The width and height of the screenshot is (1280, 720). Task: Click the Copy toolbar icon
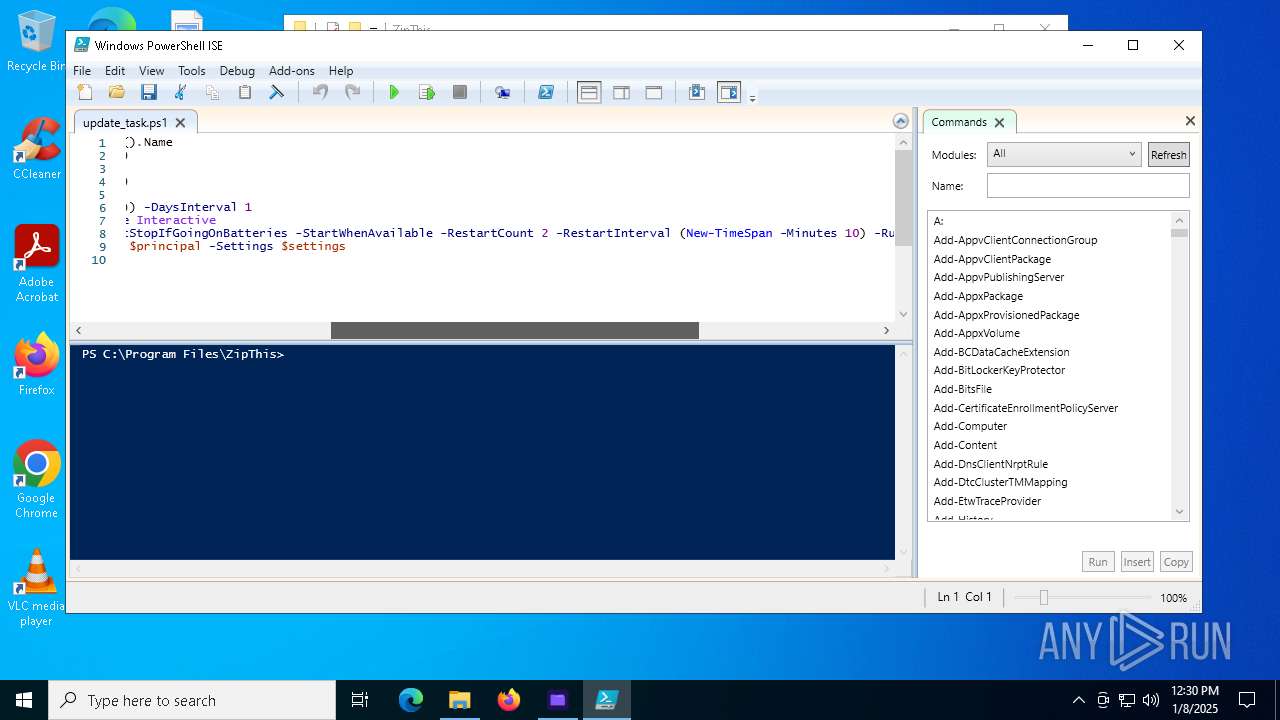coord(212,92)
